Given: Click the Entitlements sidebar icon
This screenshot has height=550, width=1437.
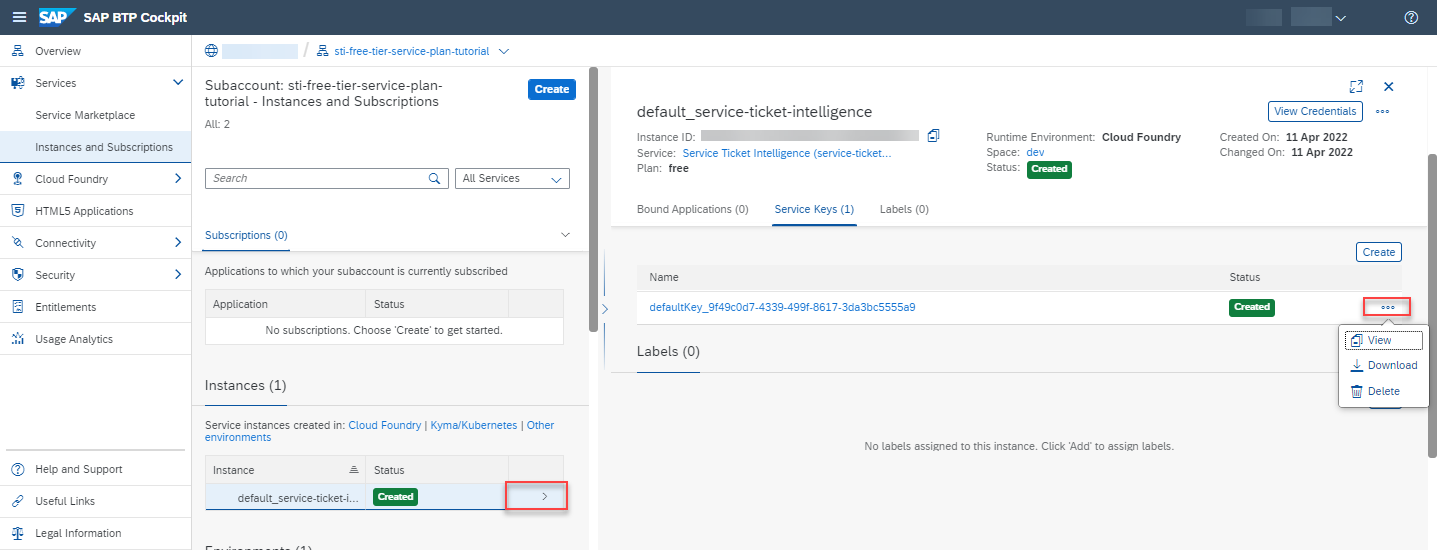Looking at the screenshot, I should tap(17, 307).
